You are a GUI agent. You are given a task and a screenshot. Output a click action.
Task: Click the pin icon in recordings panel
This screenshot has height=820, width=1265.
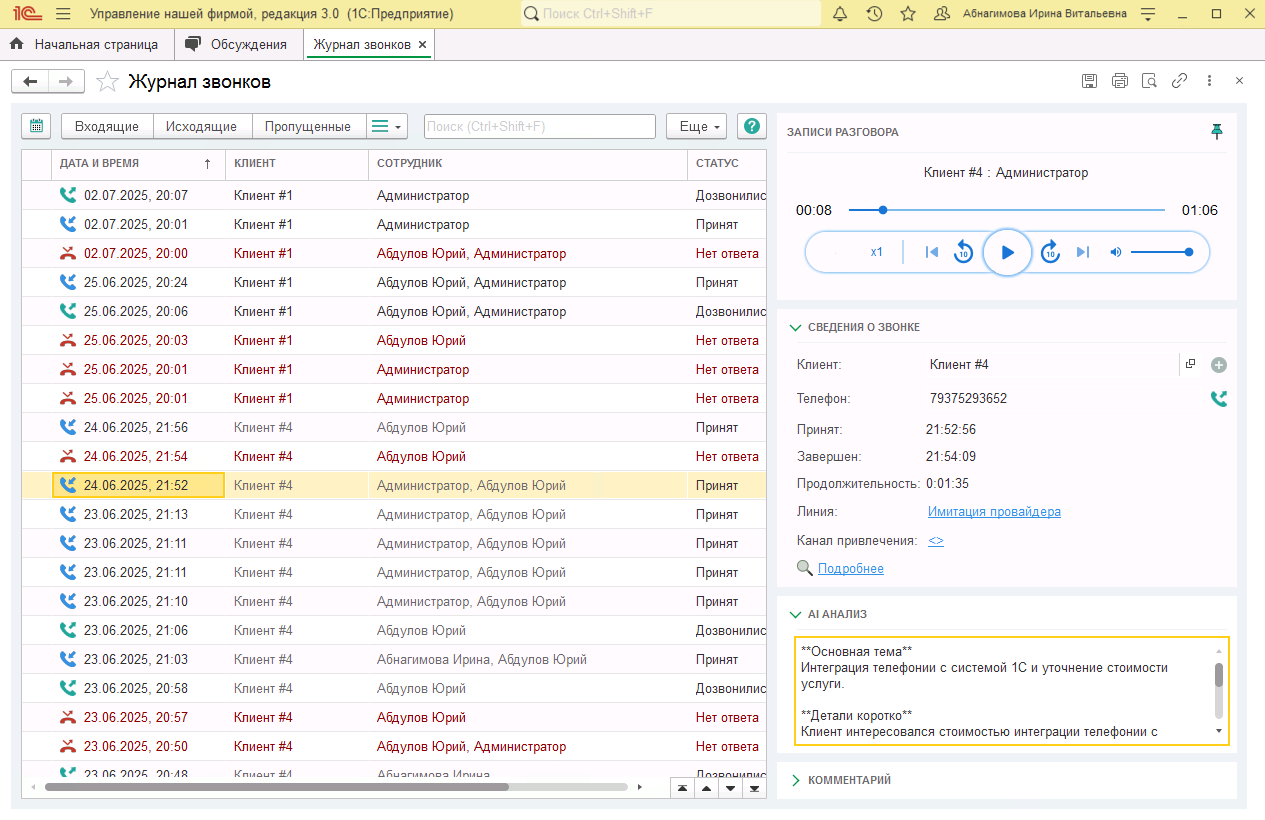click(x=1217, y=132)
